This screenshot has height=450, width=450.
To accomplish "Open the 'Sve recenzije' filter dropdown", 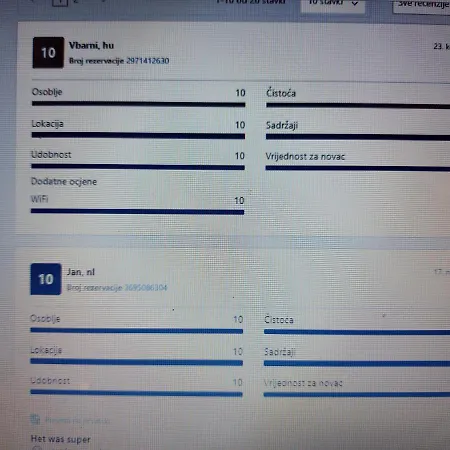I will click(x=422, y=5).
